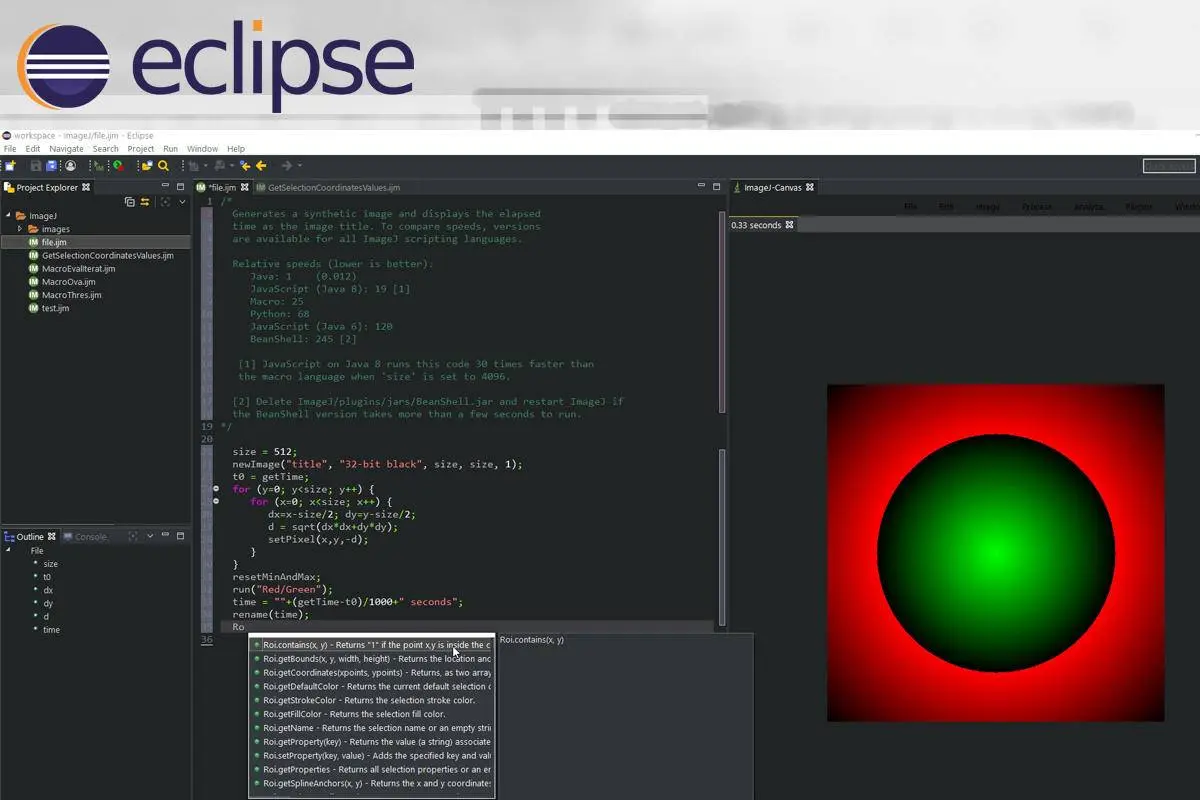The width and height of the screenshot is (1200, 800).
Task: Click the green run macro toolbar icon
Action: tap(99, 165)
